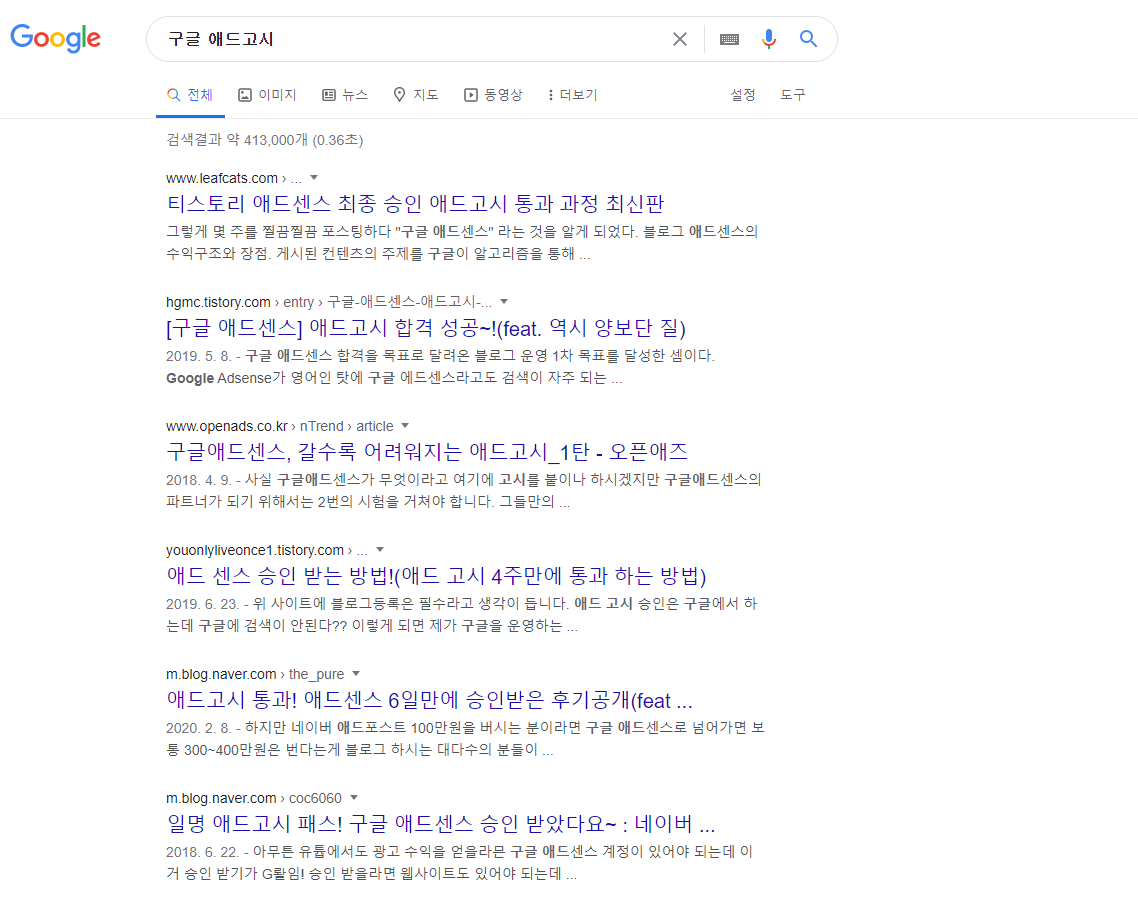The image size is (1138, 910).
Task: Start voice search with microphone icon
Action: 769,38
